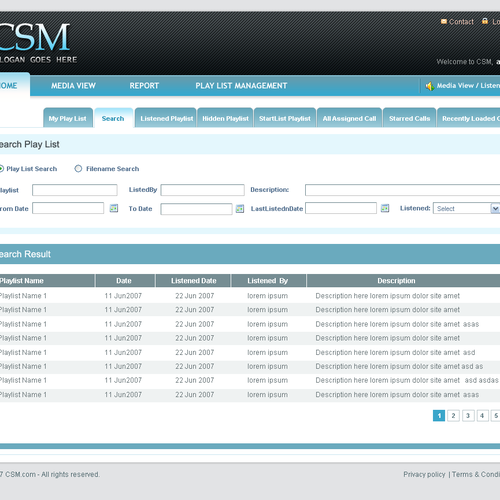Select the Filename Search radio button
This screenshot has height=500, width=500.
point(78,169)
